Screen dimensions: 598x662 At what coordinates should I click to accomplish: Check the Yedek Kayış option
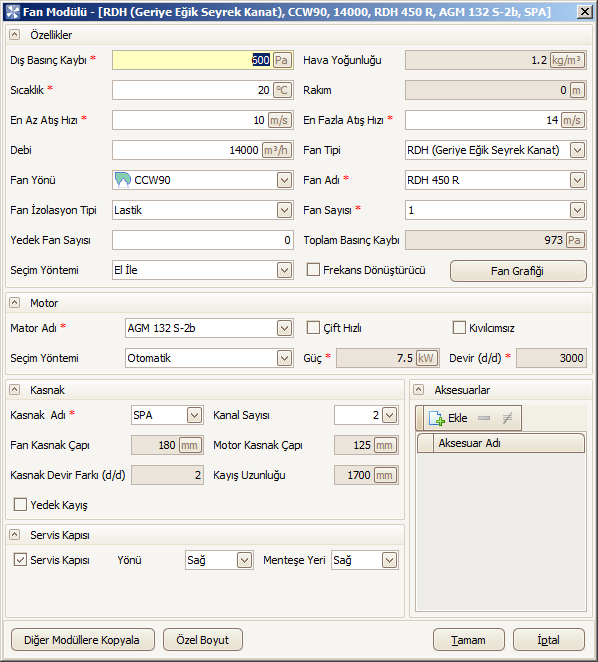pos(20,505)
